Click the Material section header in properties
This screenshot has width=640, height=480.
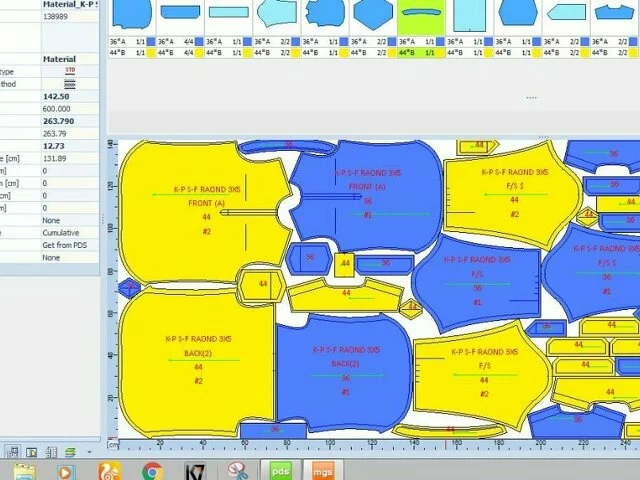coord(58,59)
